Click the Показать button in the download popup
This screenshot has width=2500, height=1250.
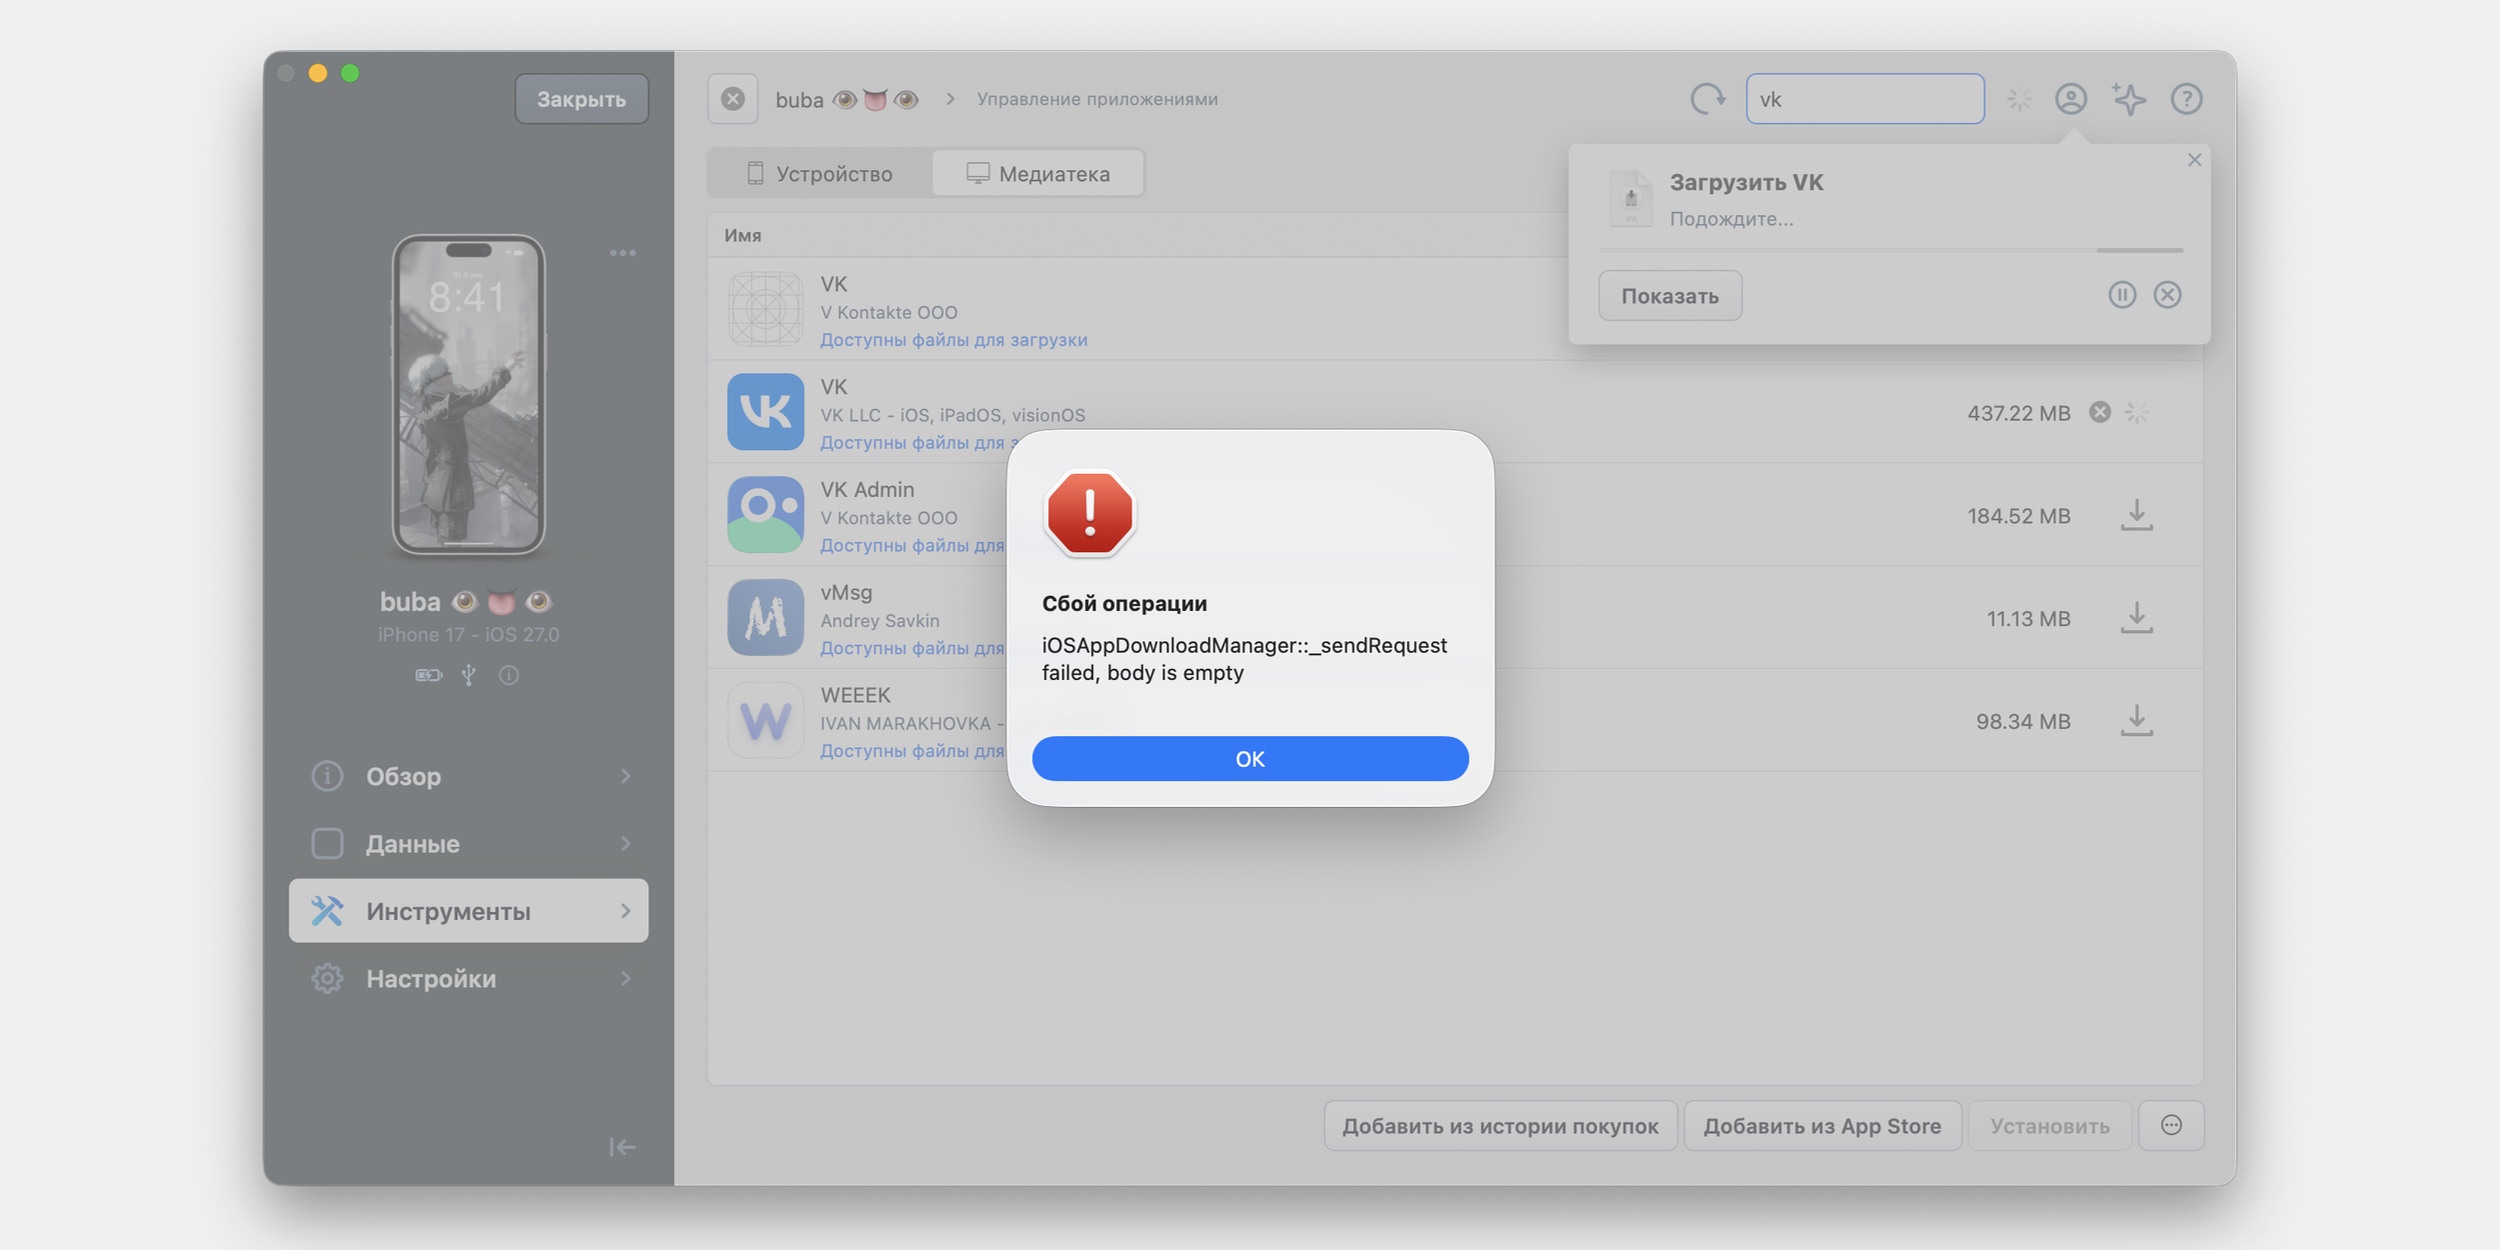(x=1670, y=296)
